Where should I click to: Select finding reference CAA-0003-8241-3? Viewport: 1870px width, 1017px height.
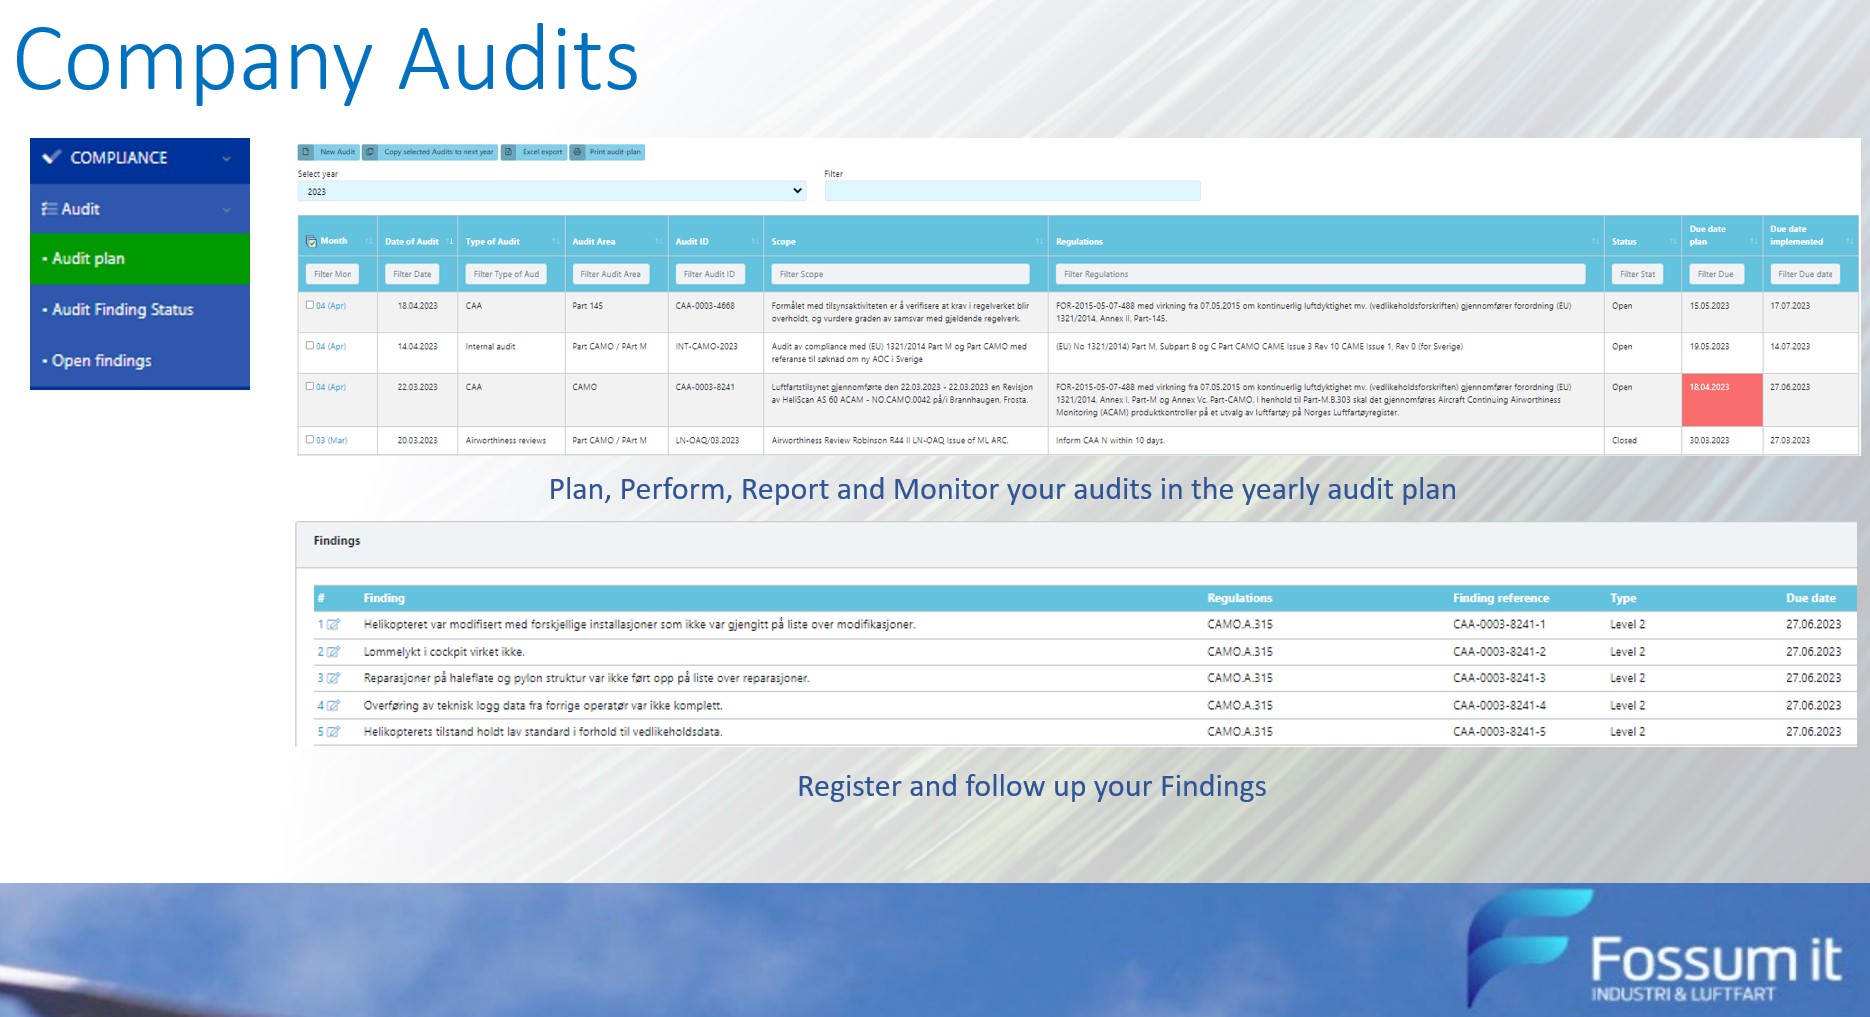click(1499, 678)
